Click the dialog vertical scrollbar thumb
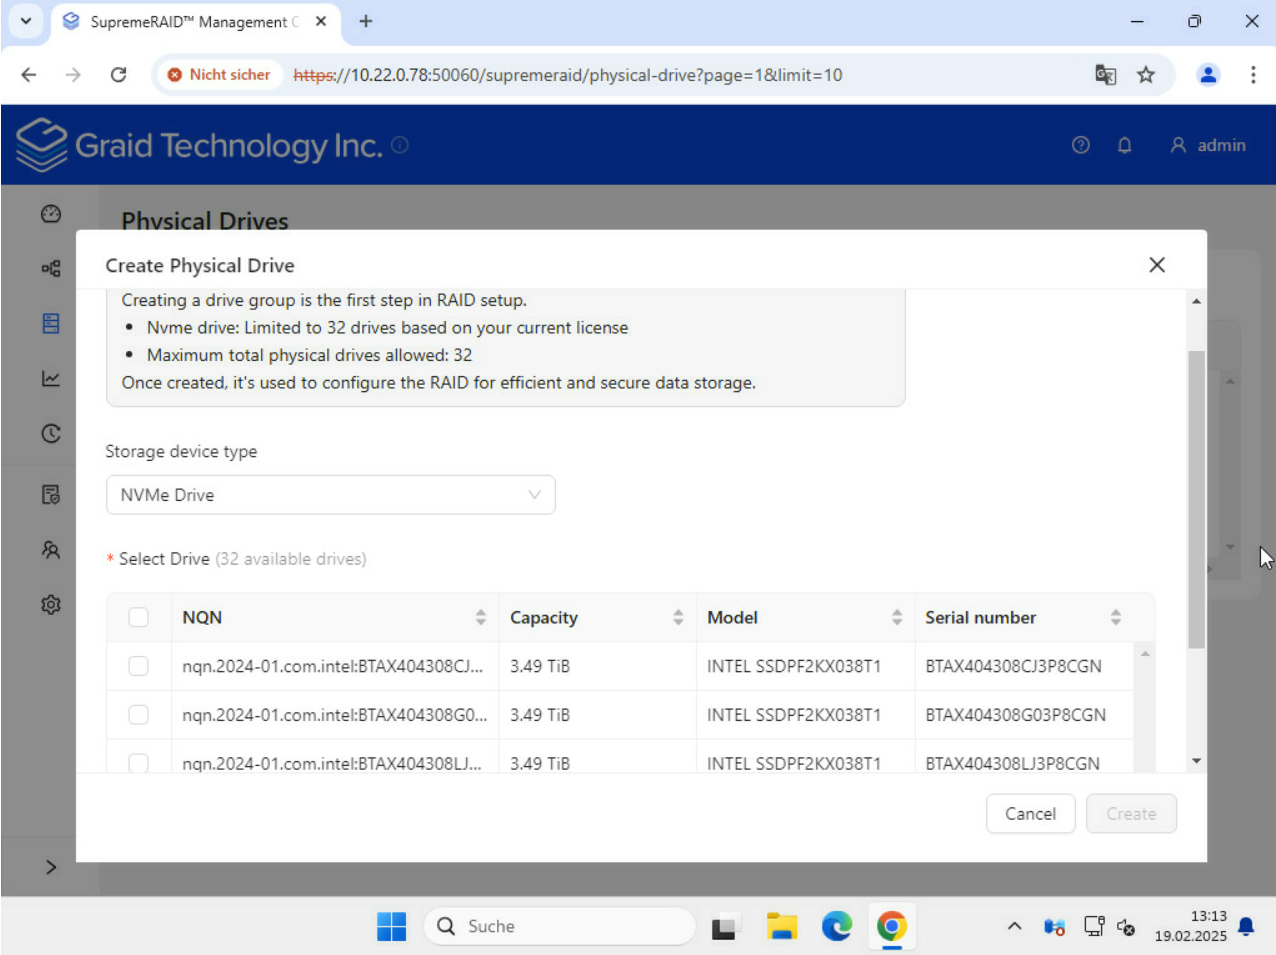Image resolution: width=1276 pixels, height=955 pixels. pos(1196,499)
